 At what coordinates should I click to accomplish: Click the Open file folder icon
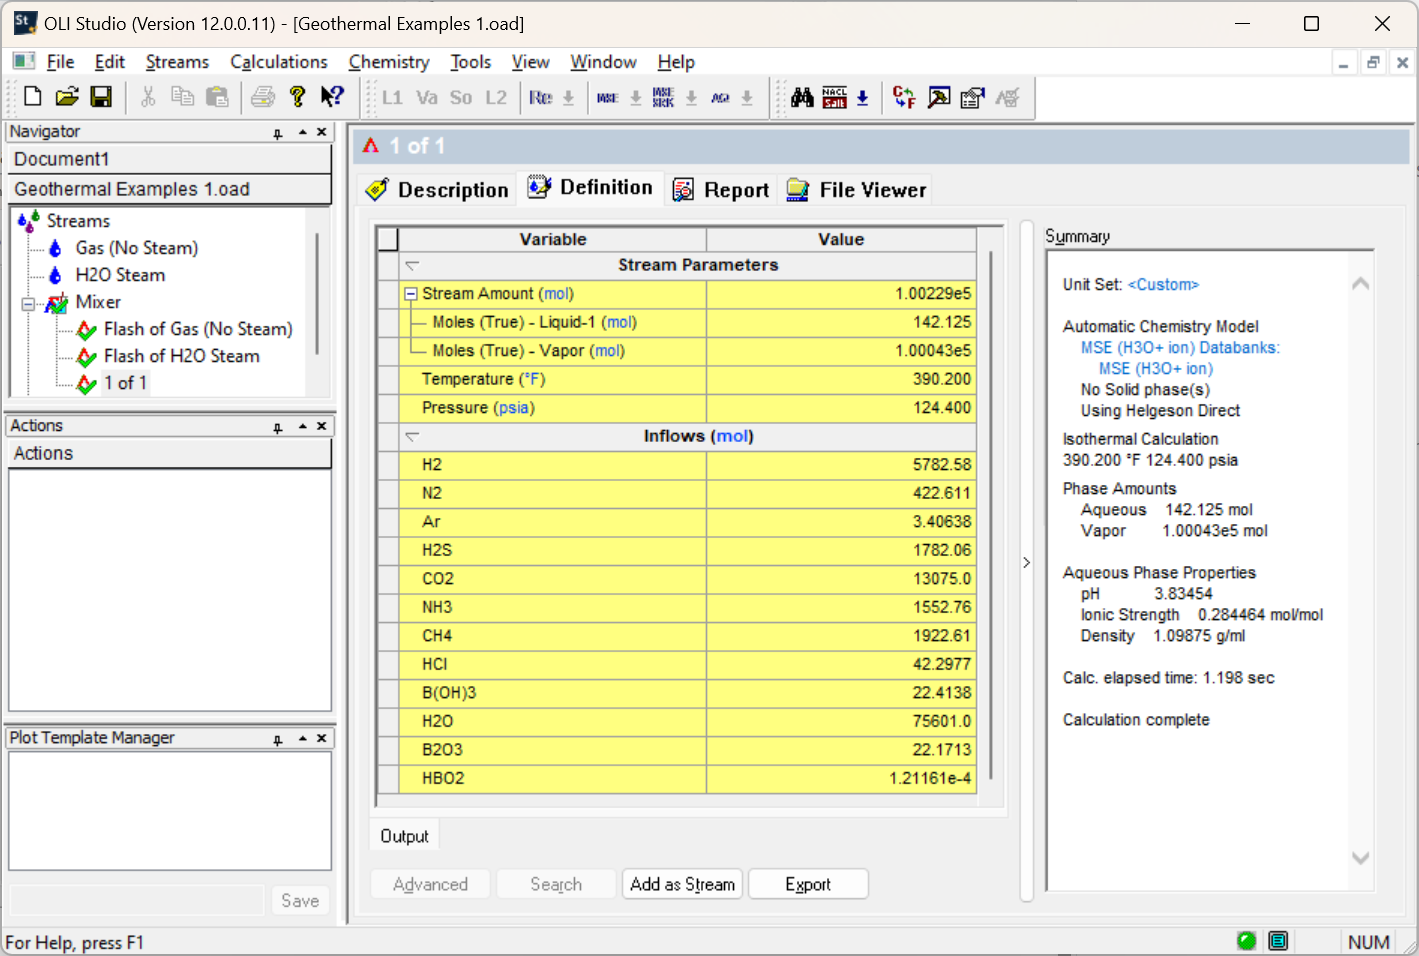pyautogui.click(x=66, y=97)
